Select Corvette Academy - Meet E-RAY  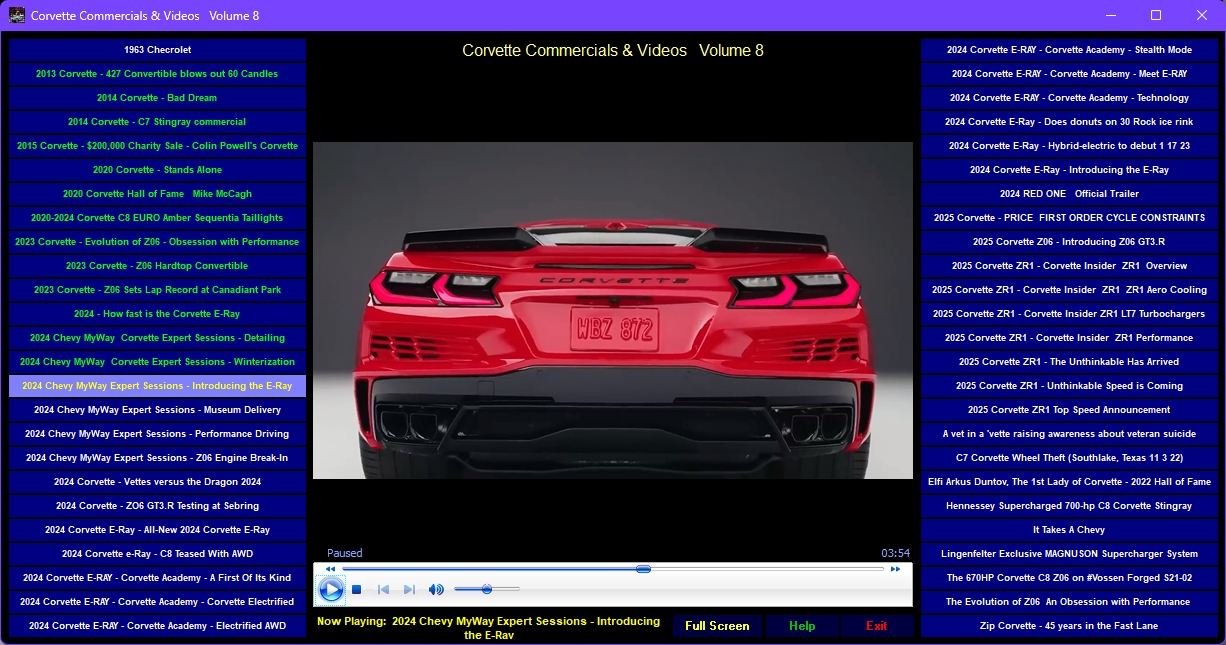1069,73
